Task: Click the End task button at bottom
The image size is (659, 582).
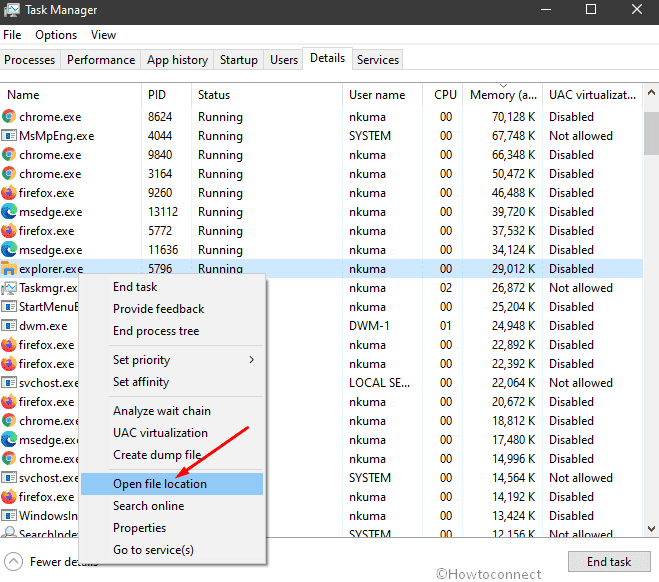Action: (609, 561)
